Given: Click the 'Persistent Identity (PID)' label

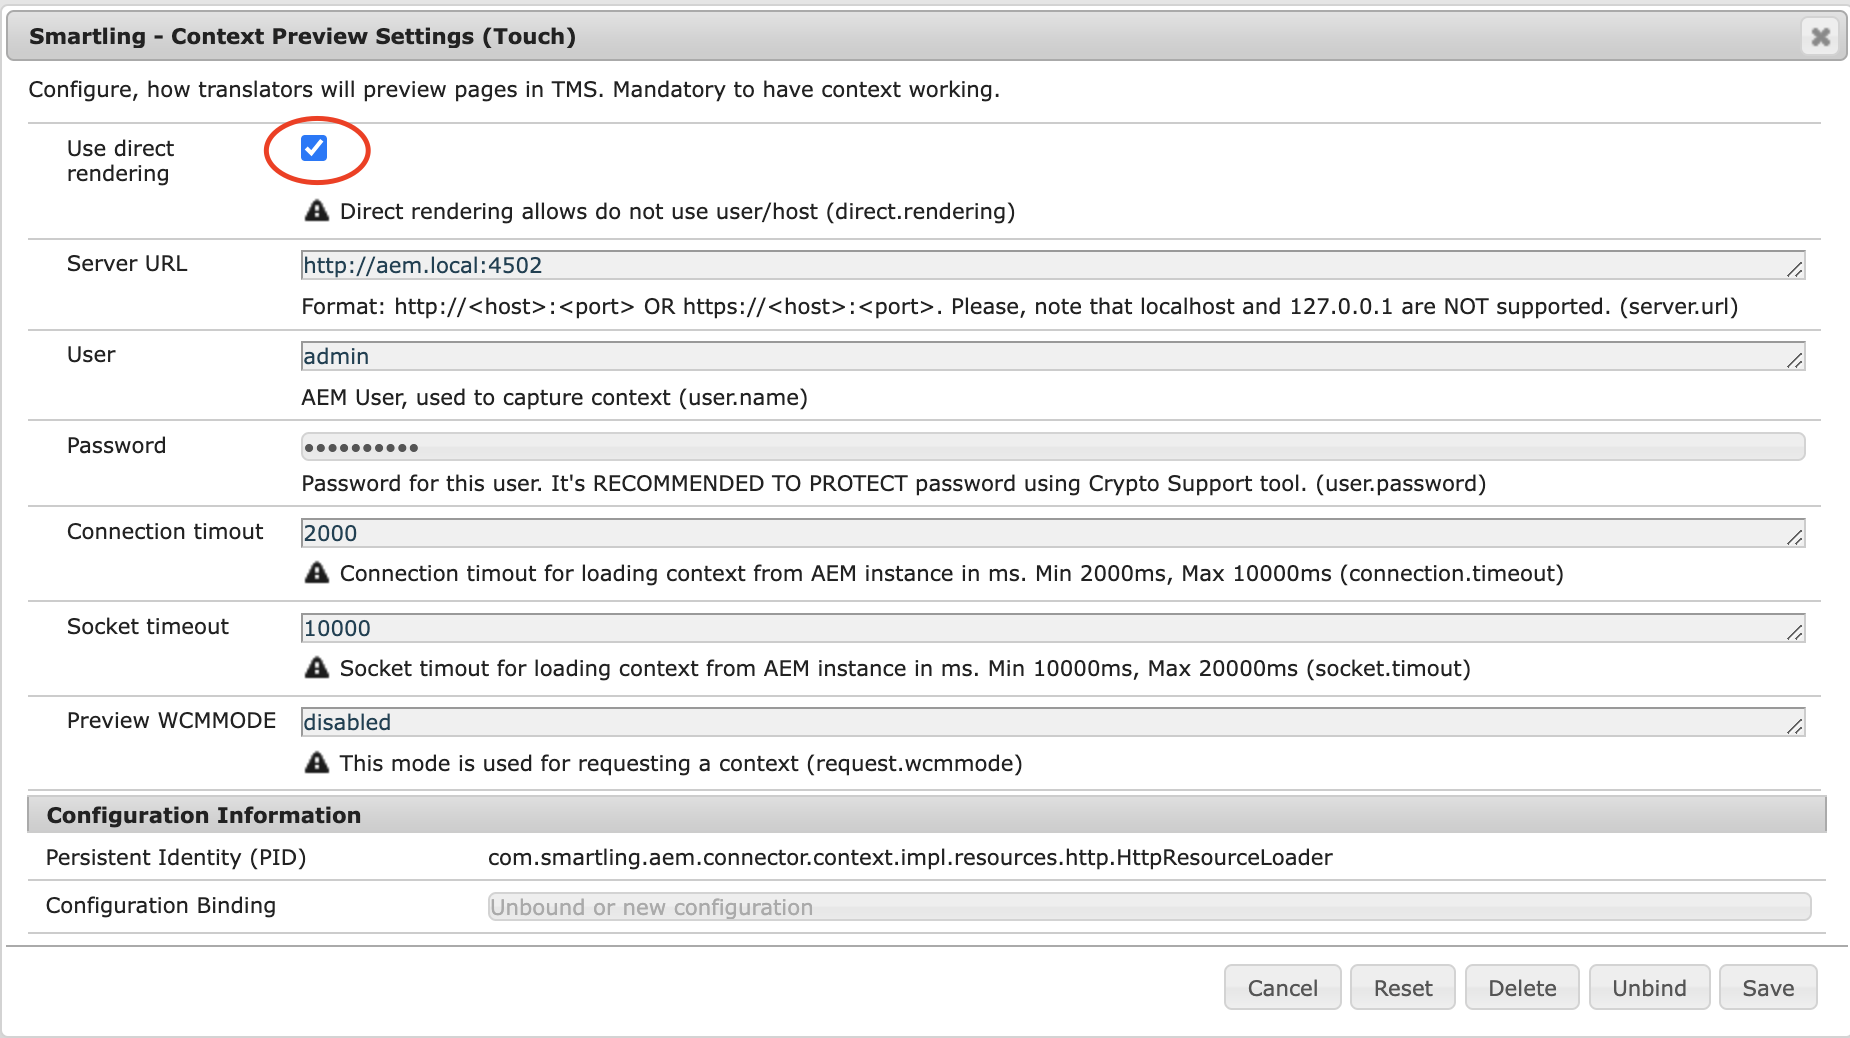Looking at the screenshot, I should click(176, 858).
